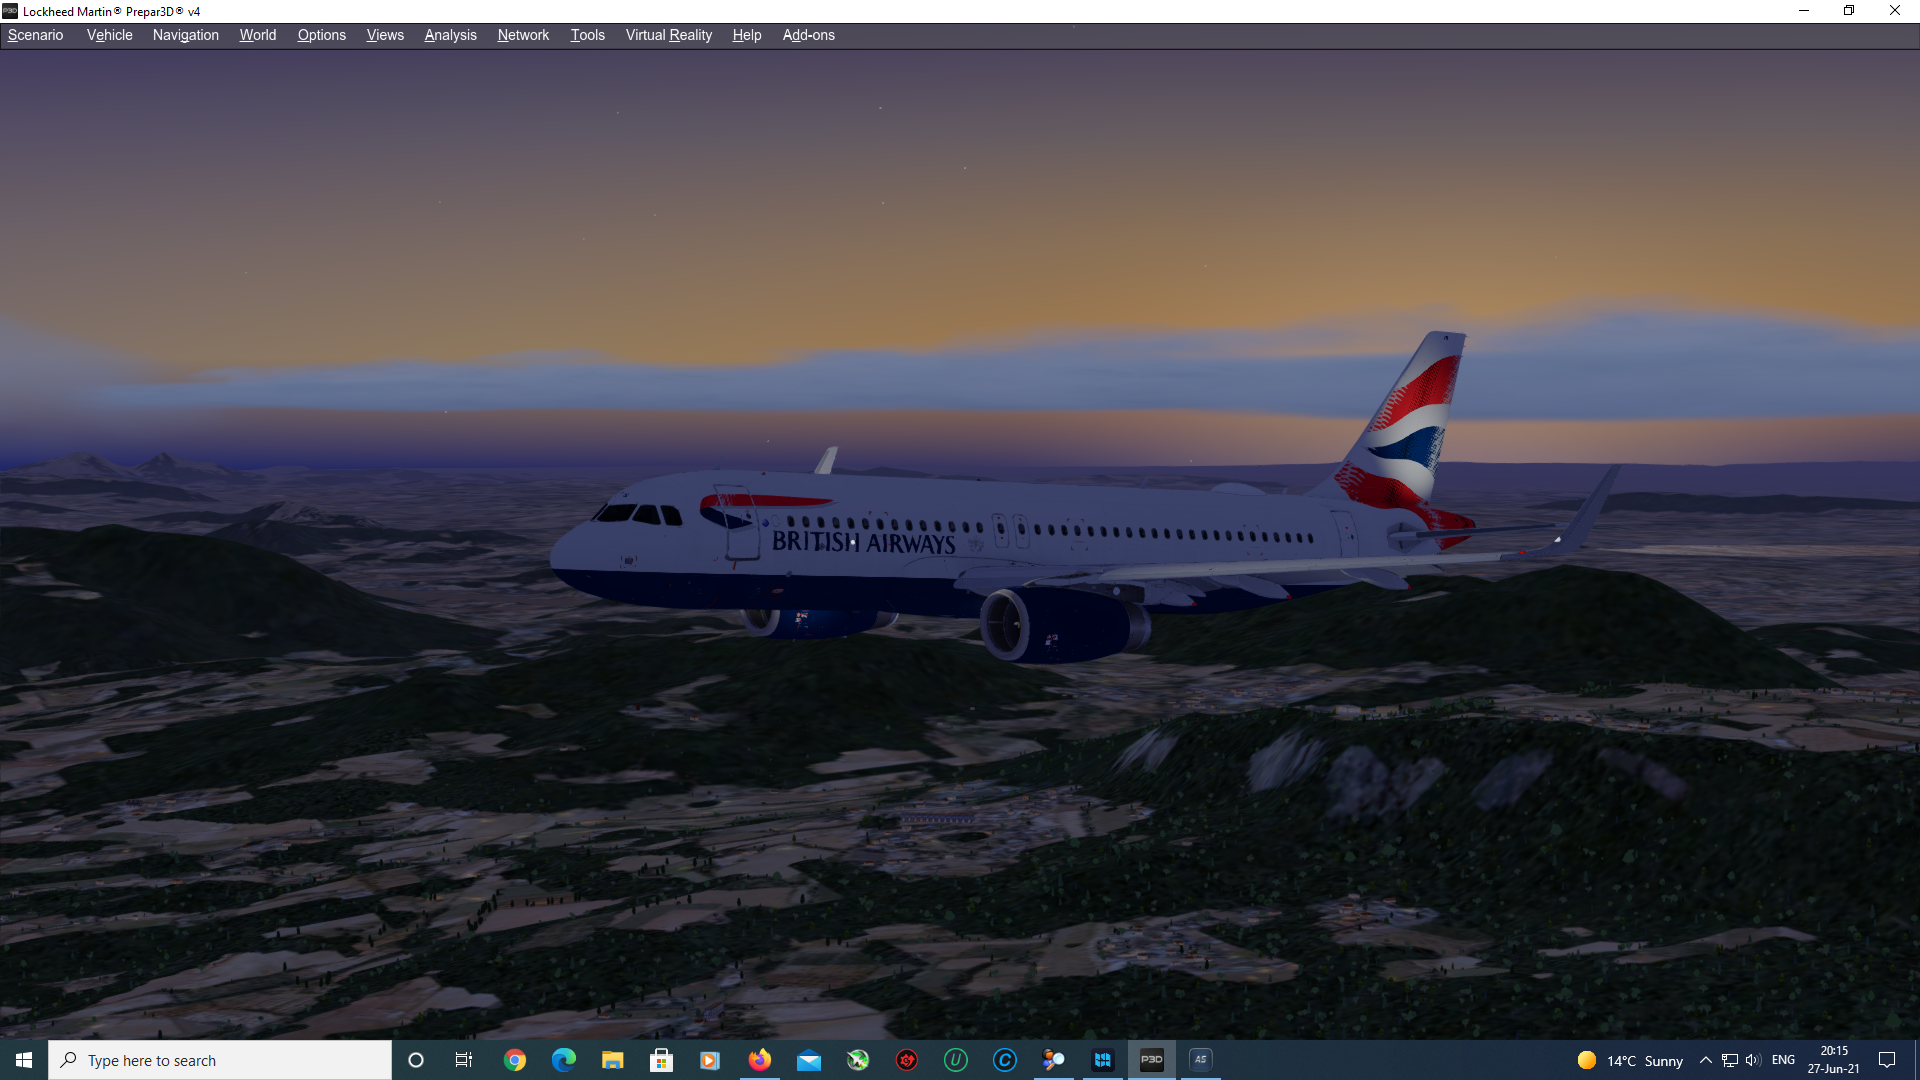Image resolution: width=1920 pixels, height=1080 pixels.
Task: Click the volume speaker tray icon
Action: 1752,1060
